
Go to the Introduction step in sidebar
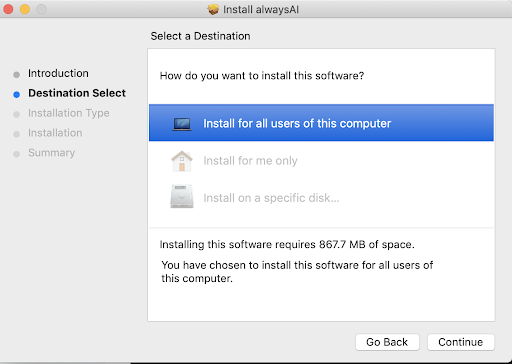pos(58,73)
